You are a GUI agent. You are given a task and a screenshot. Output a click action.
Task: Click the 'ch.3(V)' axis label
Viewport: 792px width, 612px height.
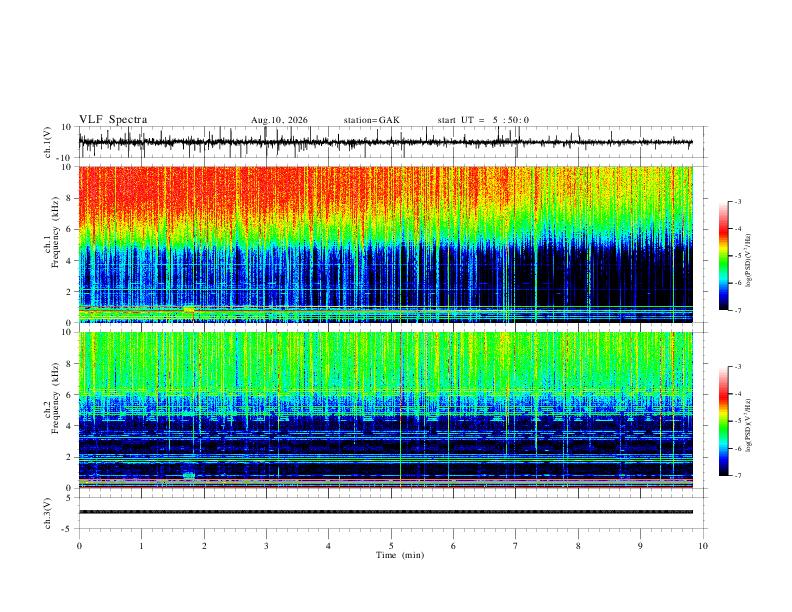point(48,514)
